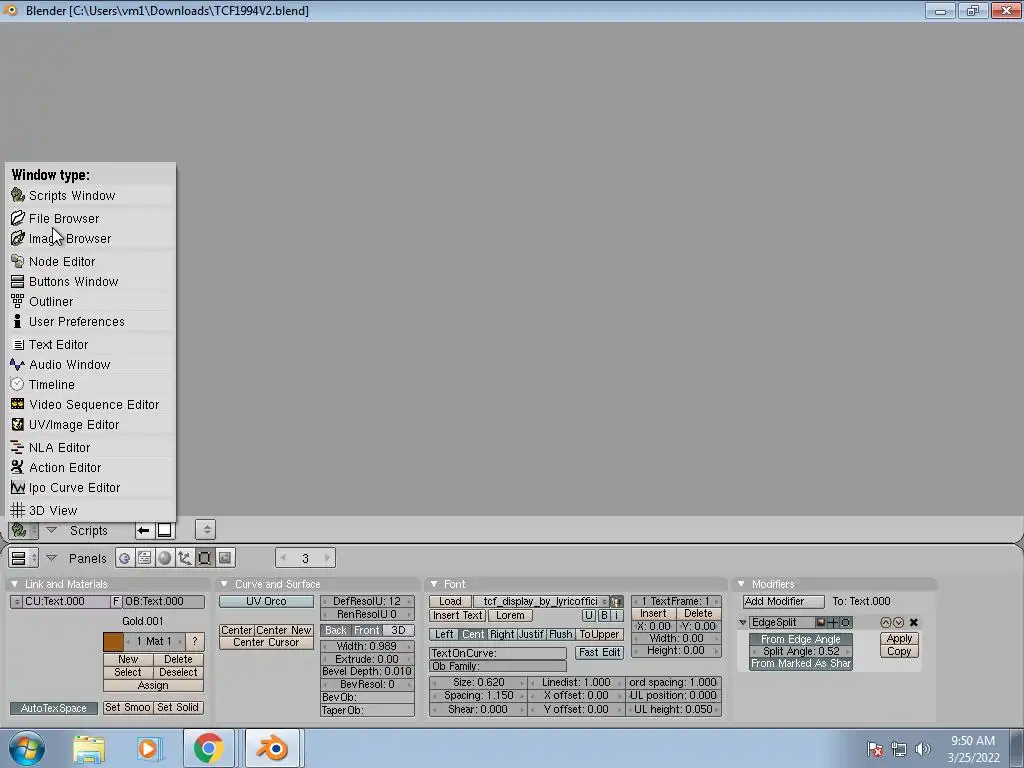The image size is (1024, 768).
Task: Move EdgeSplit modifier down in stack
Action: [x=899, y=622]
